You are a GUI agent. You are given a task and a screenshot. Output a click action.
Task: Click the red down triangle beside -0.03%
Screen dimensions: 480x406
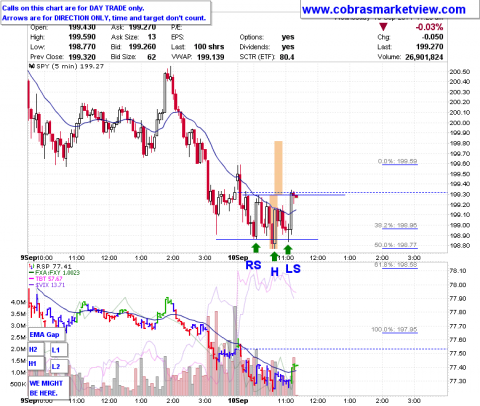point(384,27)
